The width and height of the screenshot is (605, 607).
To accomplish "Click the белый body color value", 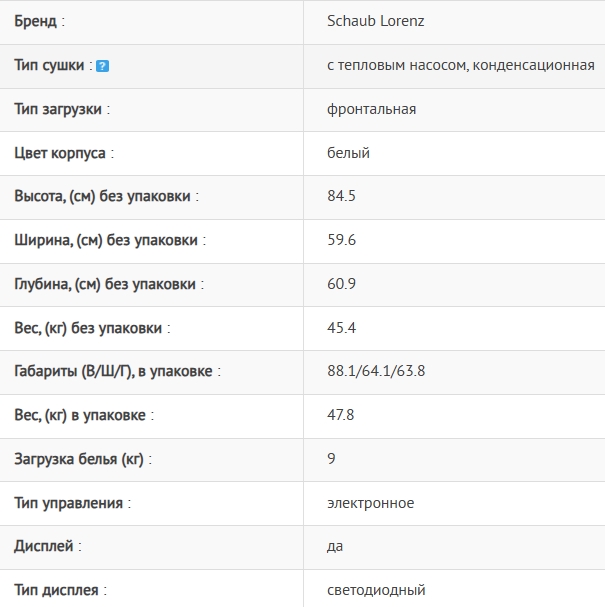I will (x=348, y=153).
